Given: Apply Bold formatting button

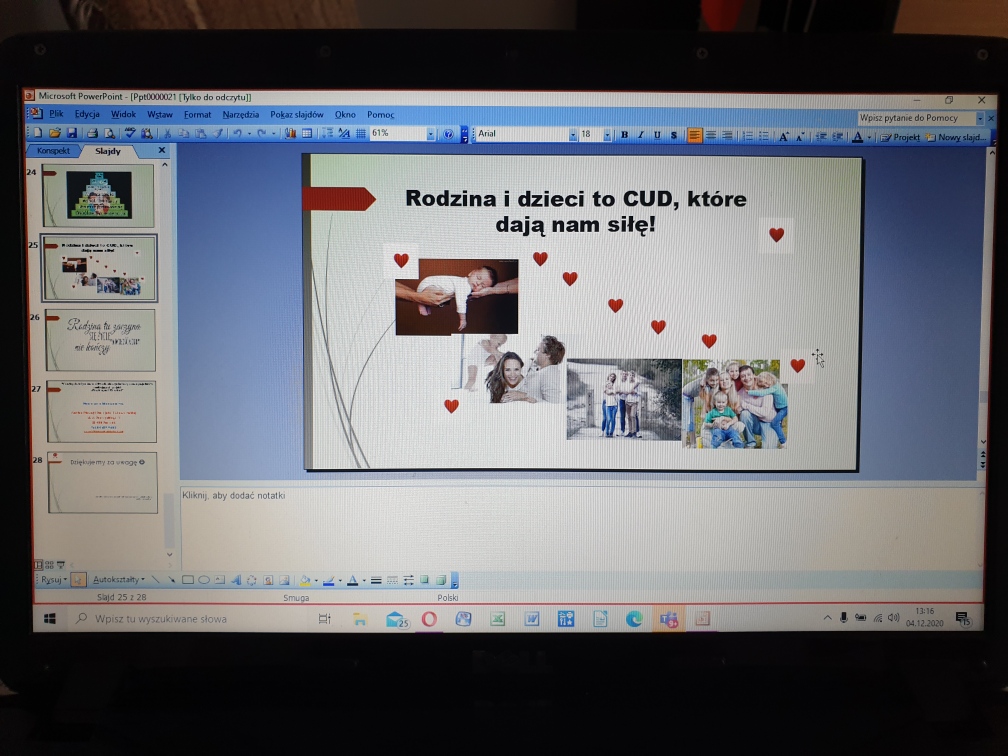Looking at the screenshot, I should pos(624,135).
